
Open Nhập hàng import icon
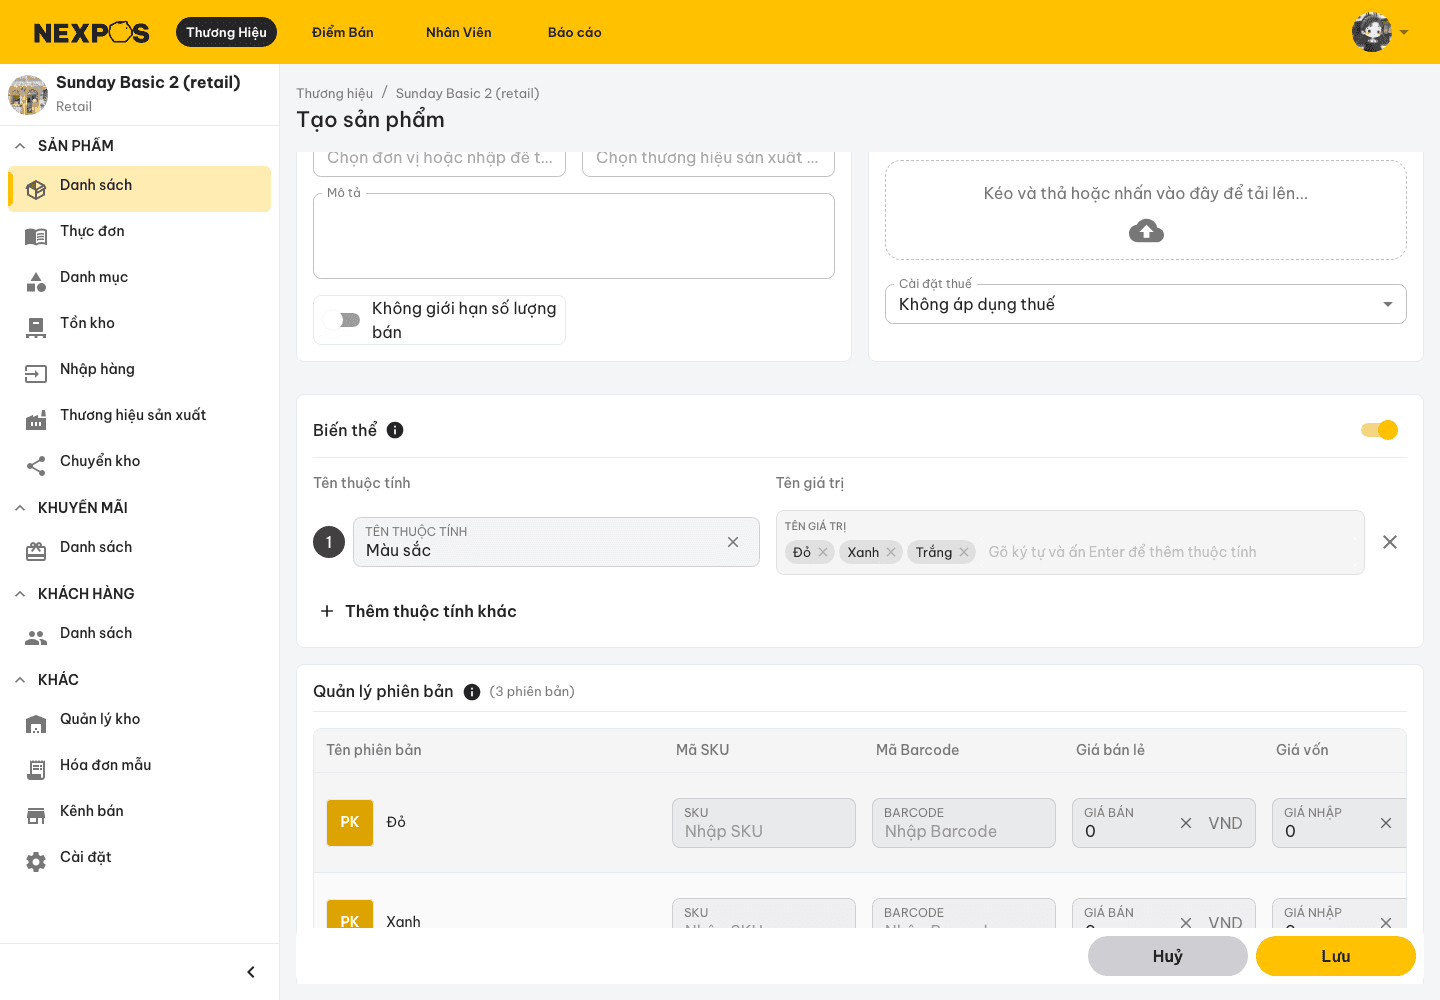(36, 373)
